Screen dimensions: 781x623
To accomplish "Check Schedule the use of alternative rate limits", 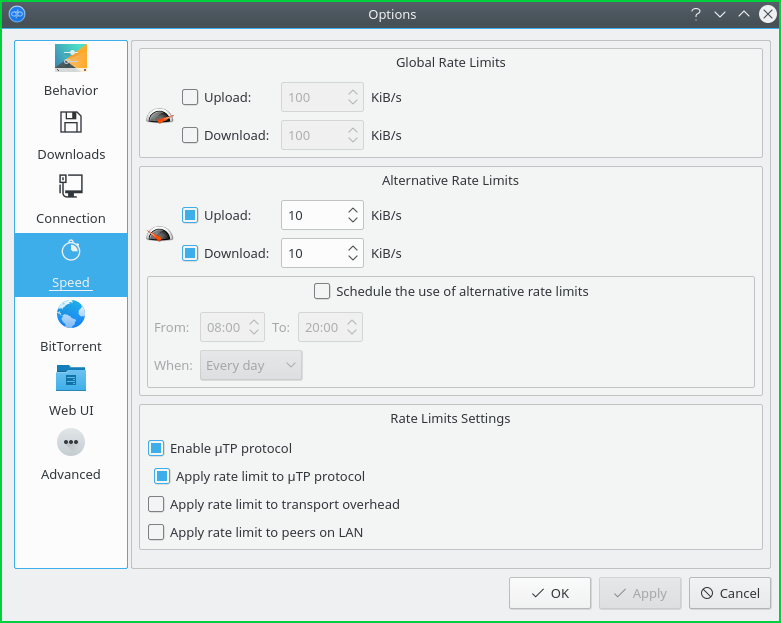I will (x=322, y=292).
